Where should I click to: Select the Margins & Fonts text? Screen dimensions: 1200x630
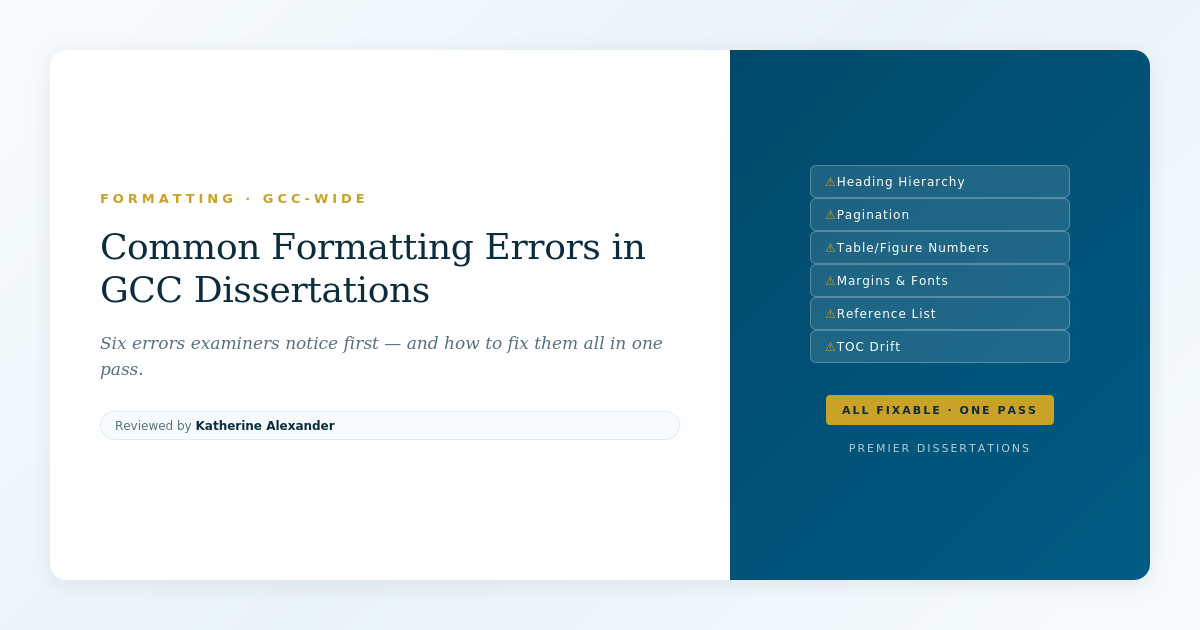coord(892,281)
